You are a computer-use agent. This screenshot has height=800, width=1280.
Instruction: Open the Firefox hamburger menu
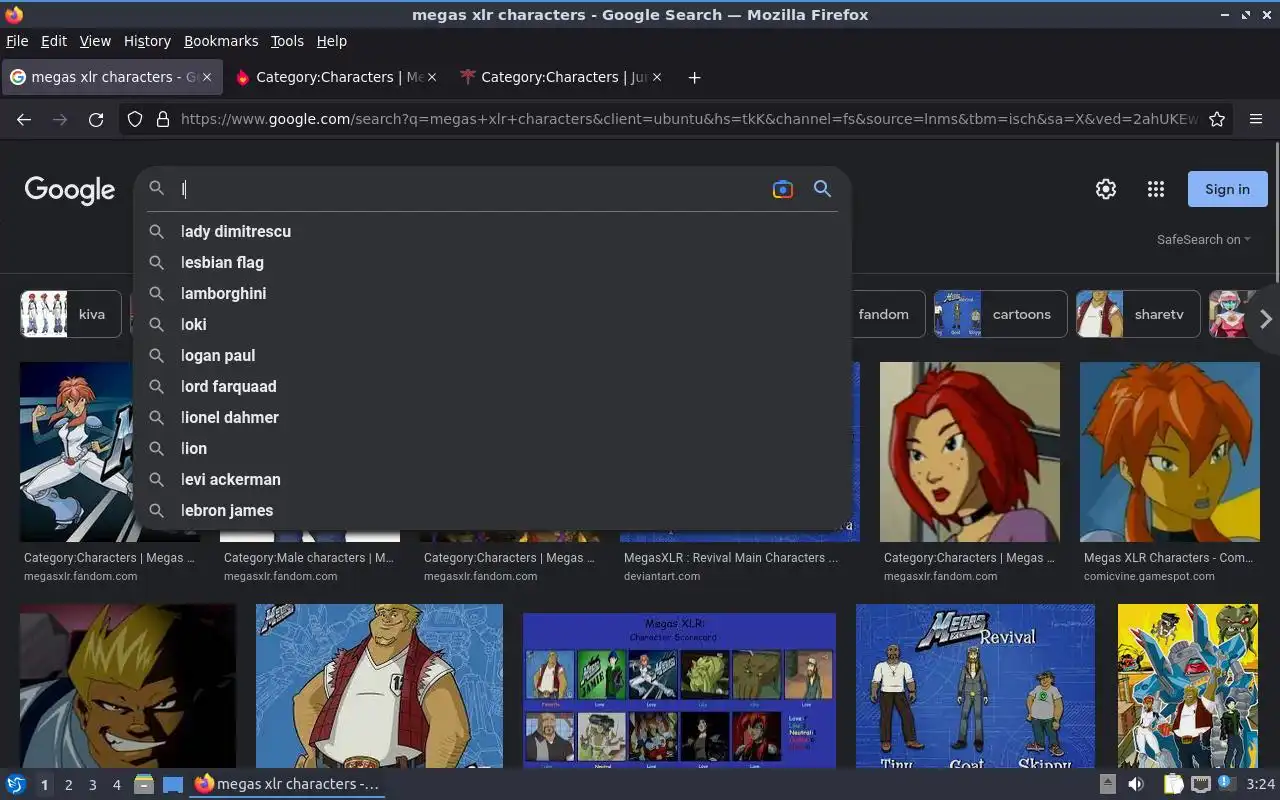(x=1256, y=119)
